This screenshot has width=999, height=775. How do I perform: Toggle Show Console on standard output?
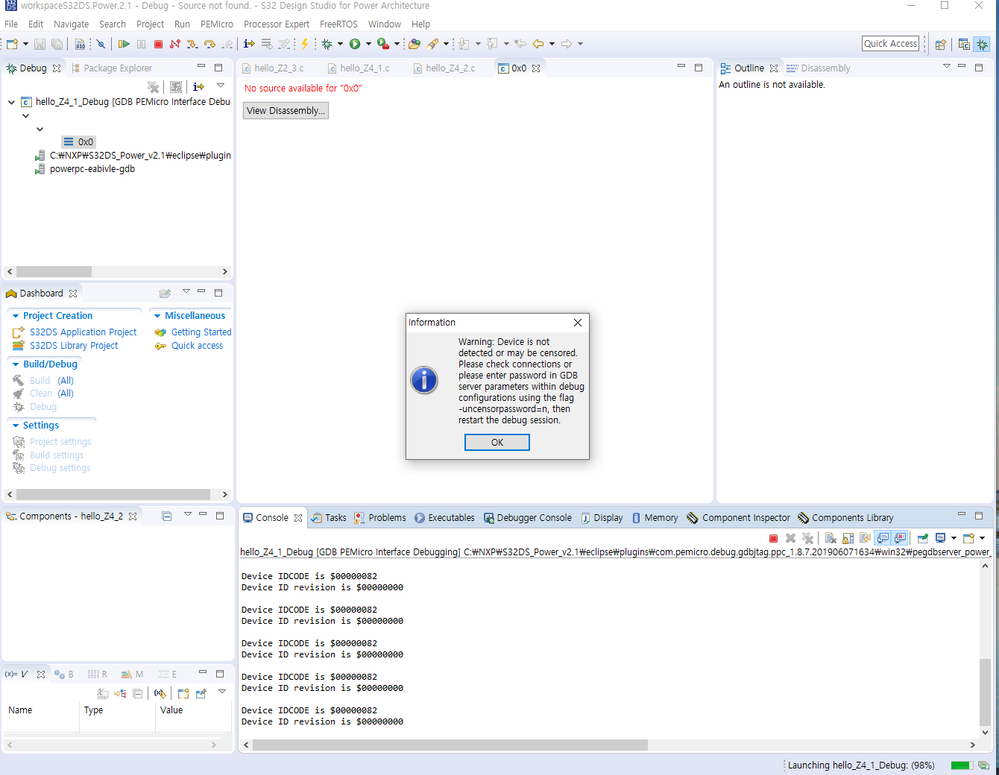pos(883,538)
